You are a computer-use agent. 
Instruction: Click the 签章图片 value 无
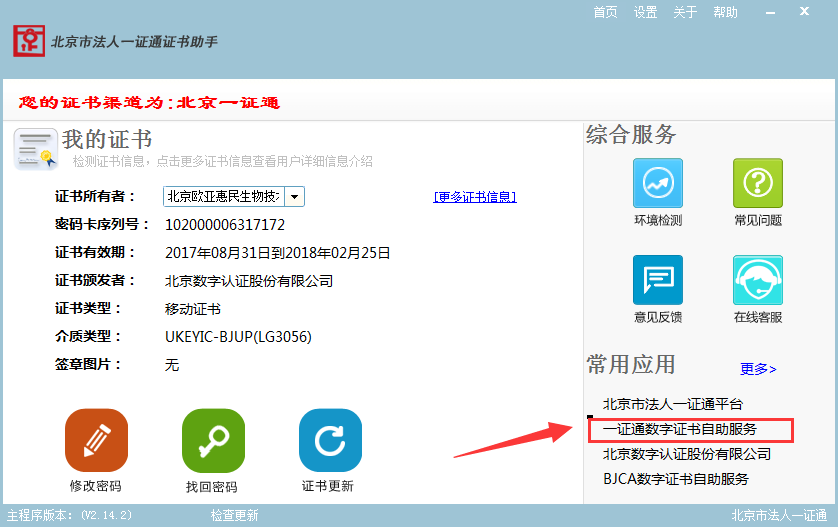(x=172, y=365)
